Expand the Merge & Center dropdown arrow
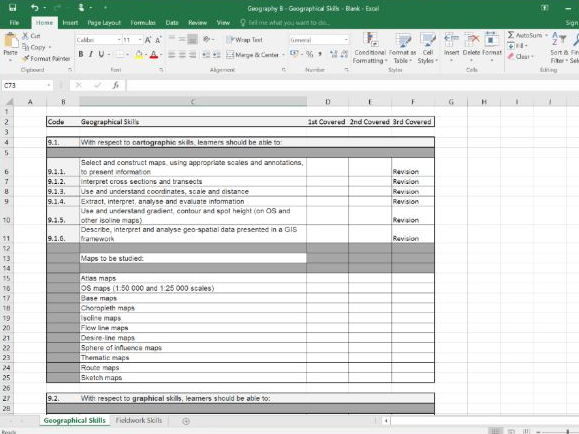 tap(283, 55)
